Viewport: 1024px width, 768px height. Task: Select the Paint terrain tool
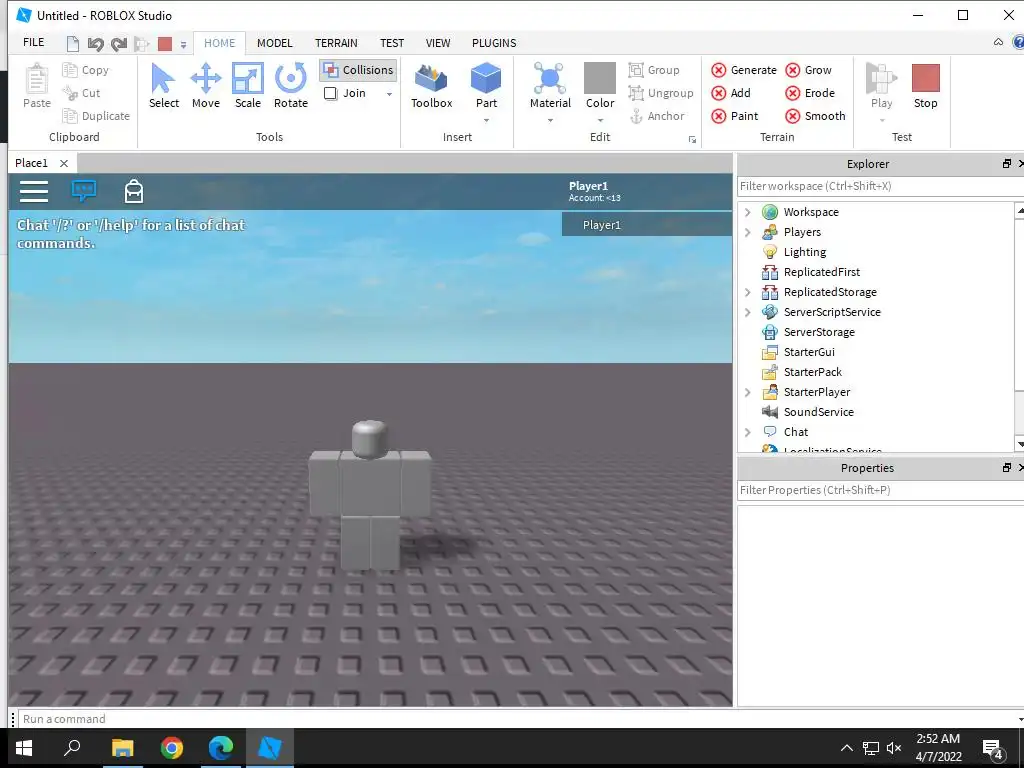tap(735, 116)
